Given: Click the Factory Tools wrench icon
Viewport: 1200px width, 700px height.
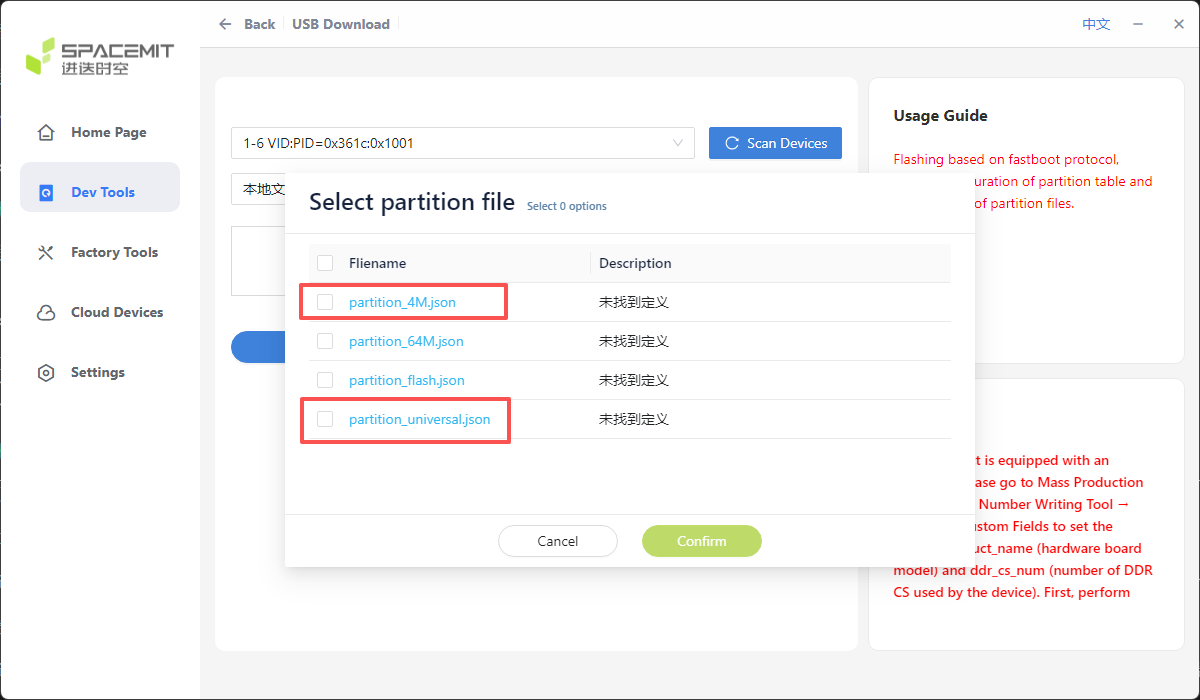Looking at the screenshot, I should [46, 252].
